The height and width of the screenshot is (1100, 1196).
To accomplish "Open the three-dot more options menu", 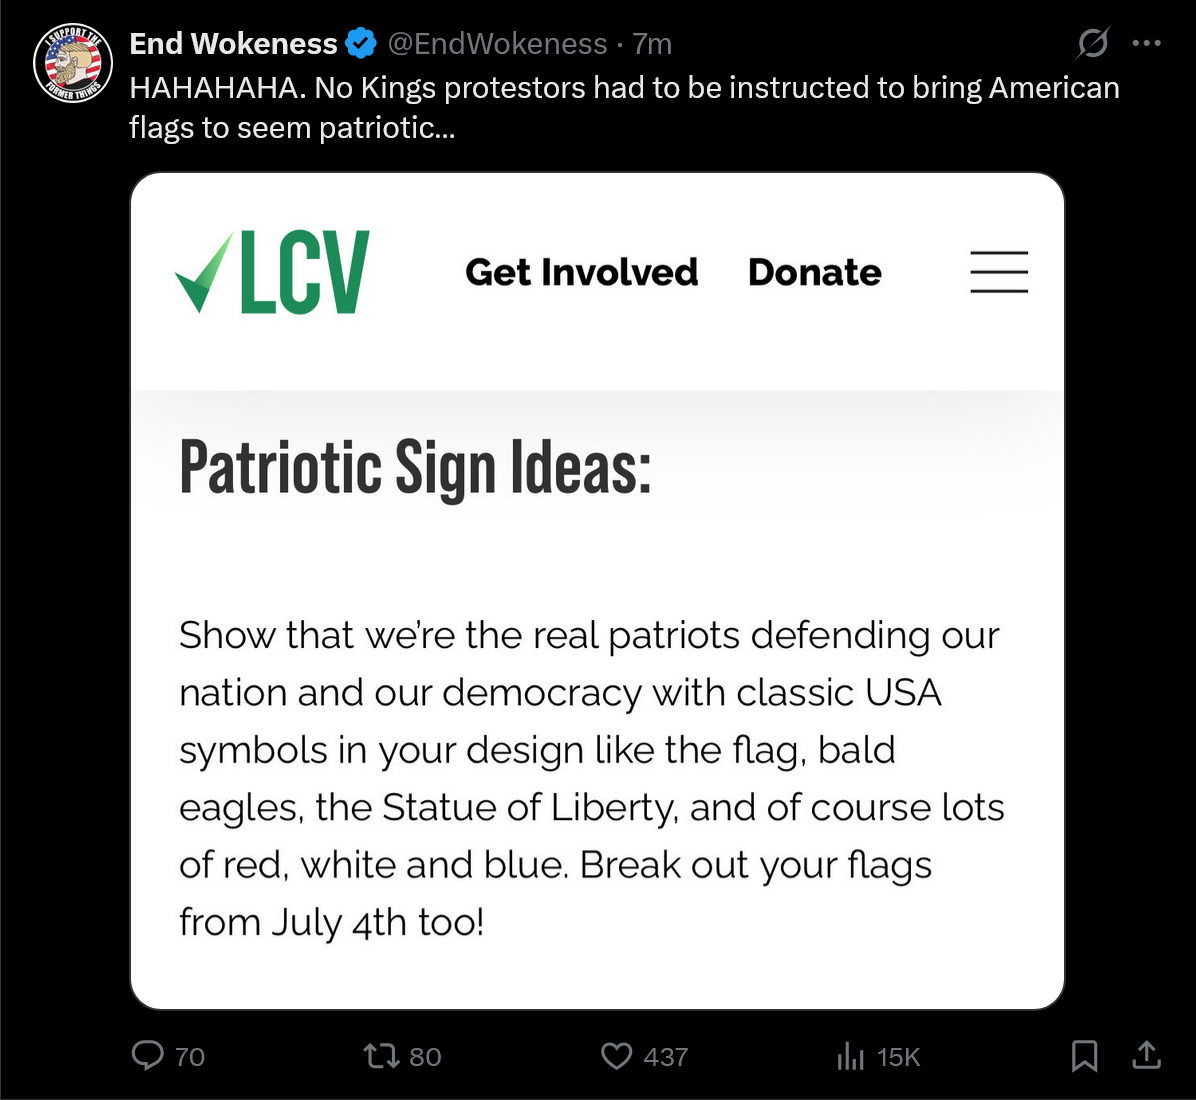I will 1146,43.
